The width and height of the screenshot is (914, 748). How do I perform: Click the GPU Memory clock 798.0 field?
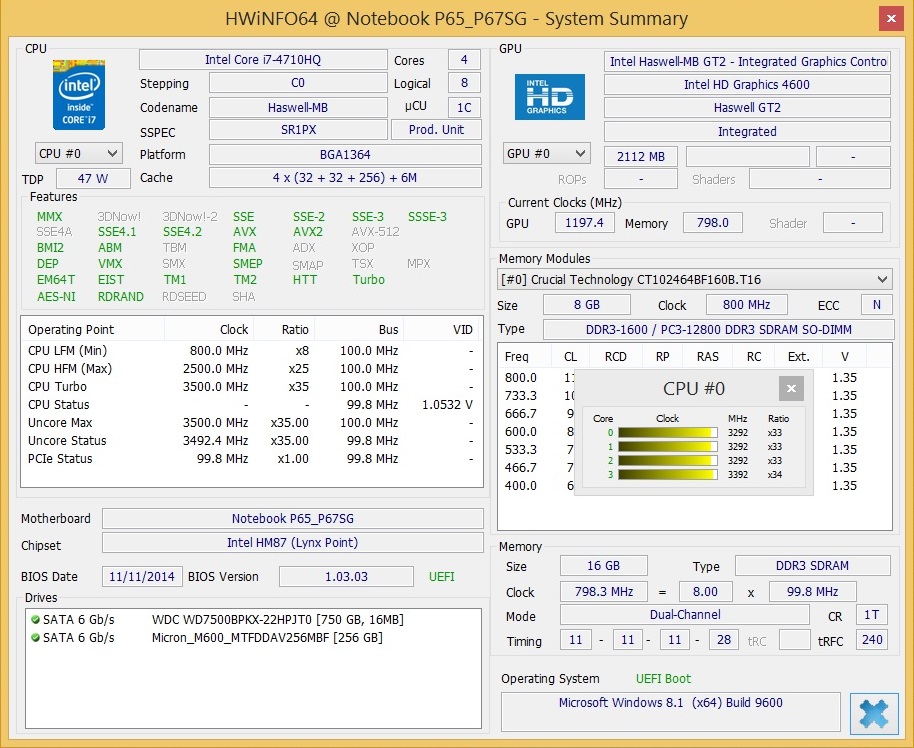click(712, 223)
